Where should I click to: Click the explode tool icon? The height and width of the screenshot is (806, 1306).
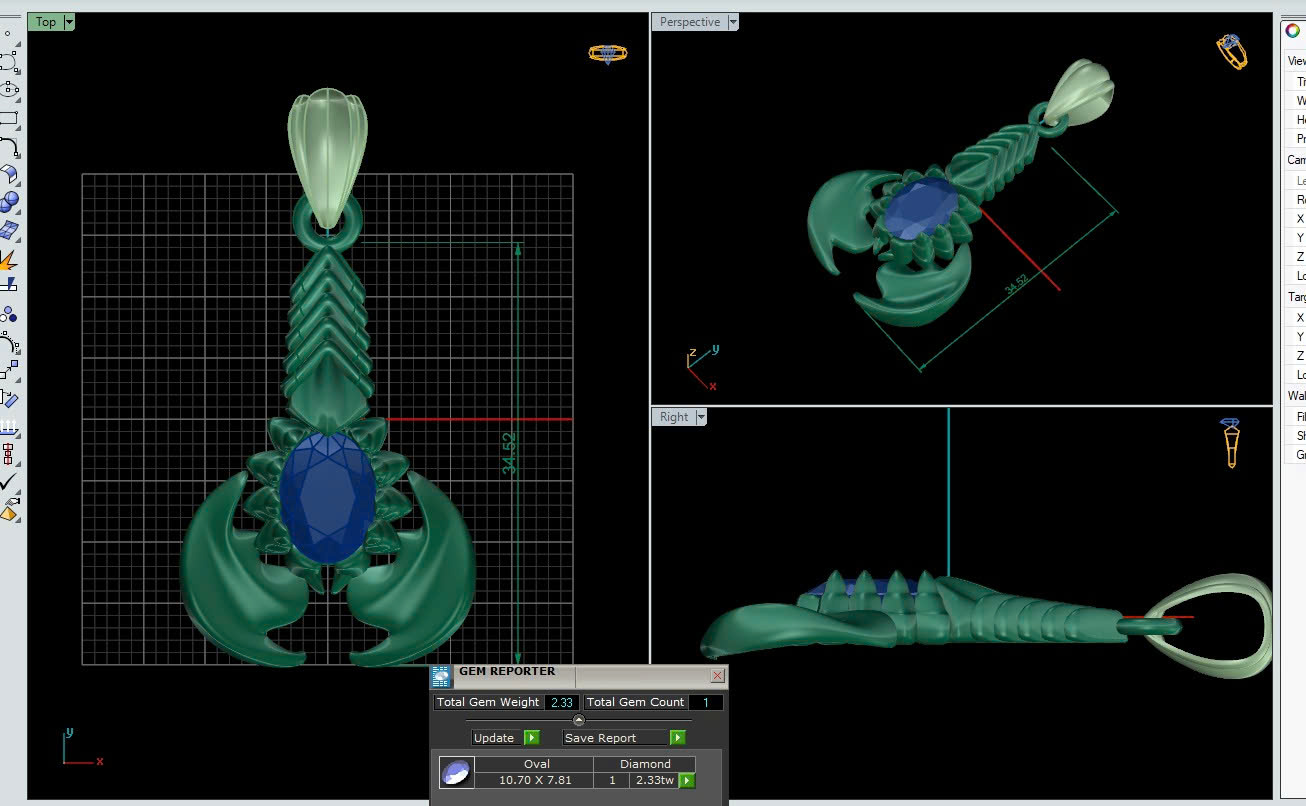click(8, 261)
